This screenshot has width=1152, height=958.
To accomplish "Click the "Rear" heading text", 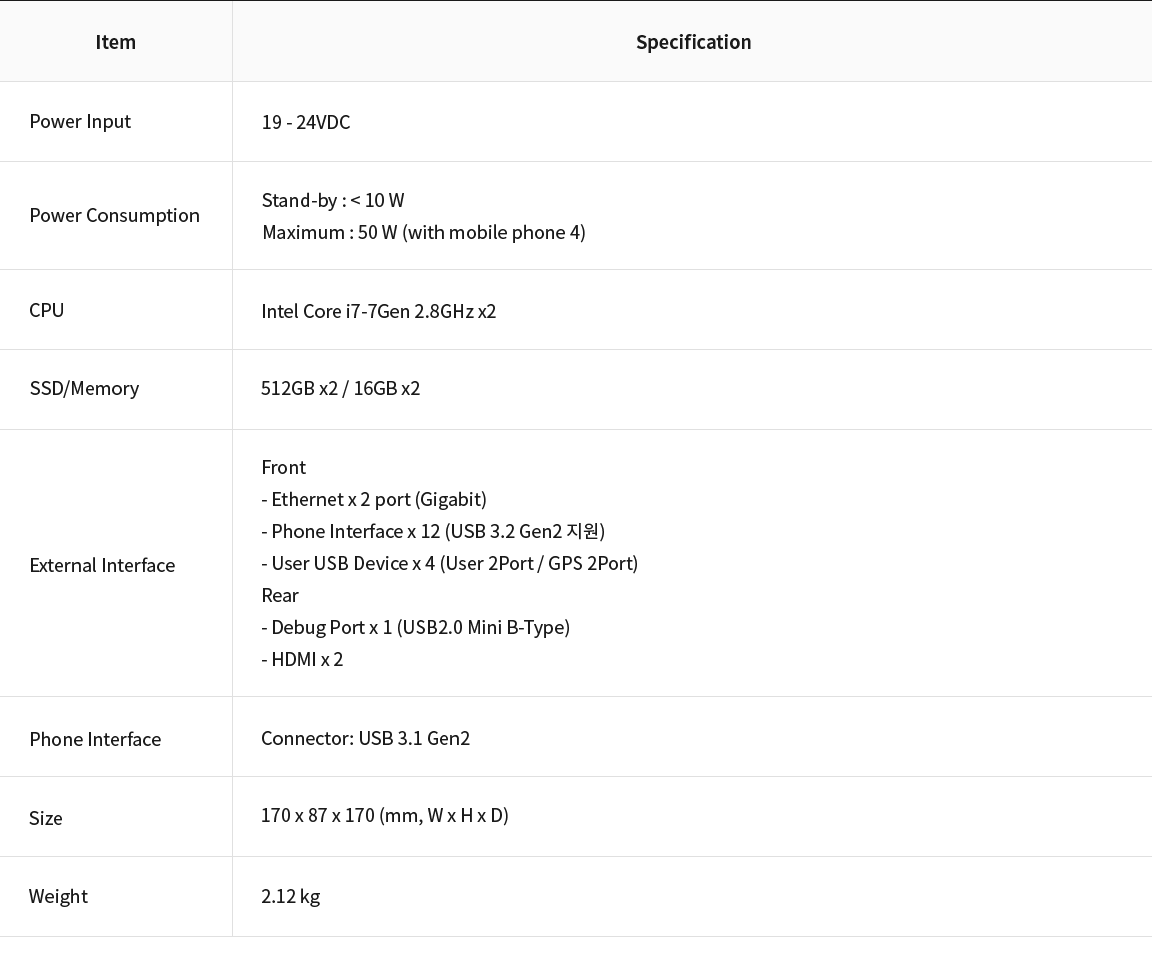I will click(x=280, y=595).
